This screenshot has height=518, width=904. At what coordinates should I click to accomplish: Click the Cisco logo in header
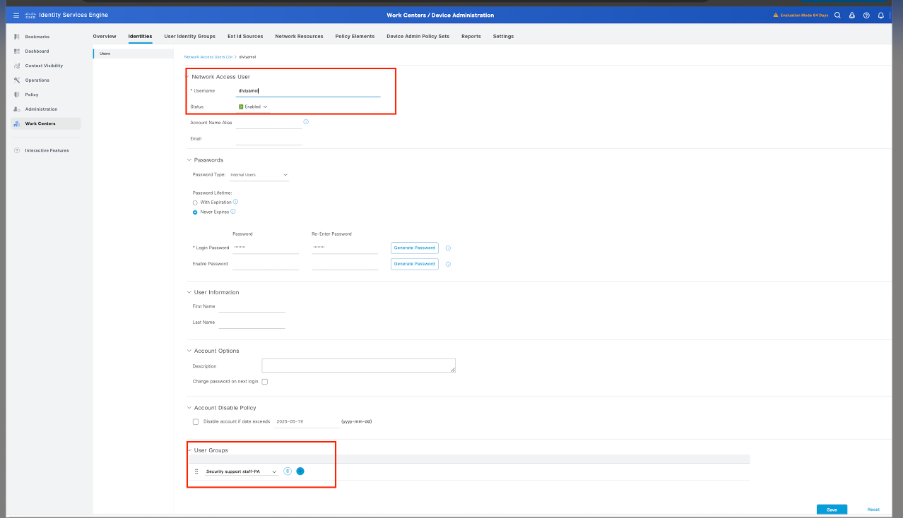[x=31, y=16]
